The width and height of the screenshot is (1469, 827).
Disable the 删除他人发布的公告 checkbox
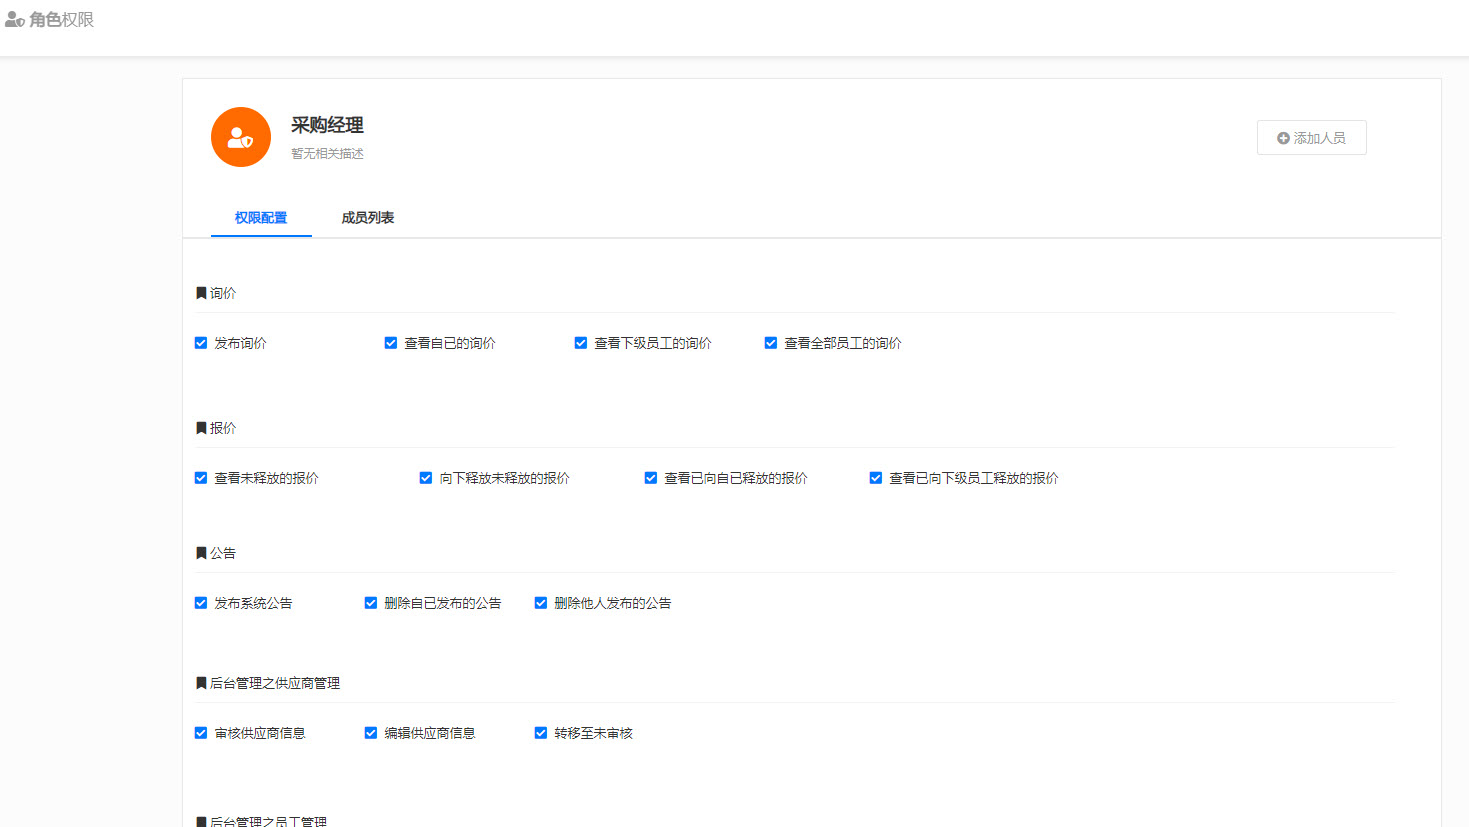541,603
